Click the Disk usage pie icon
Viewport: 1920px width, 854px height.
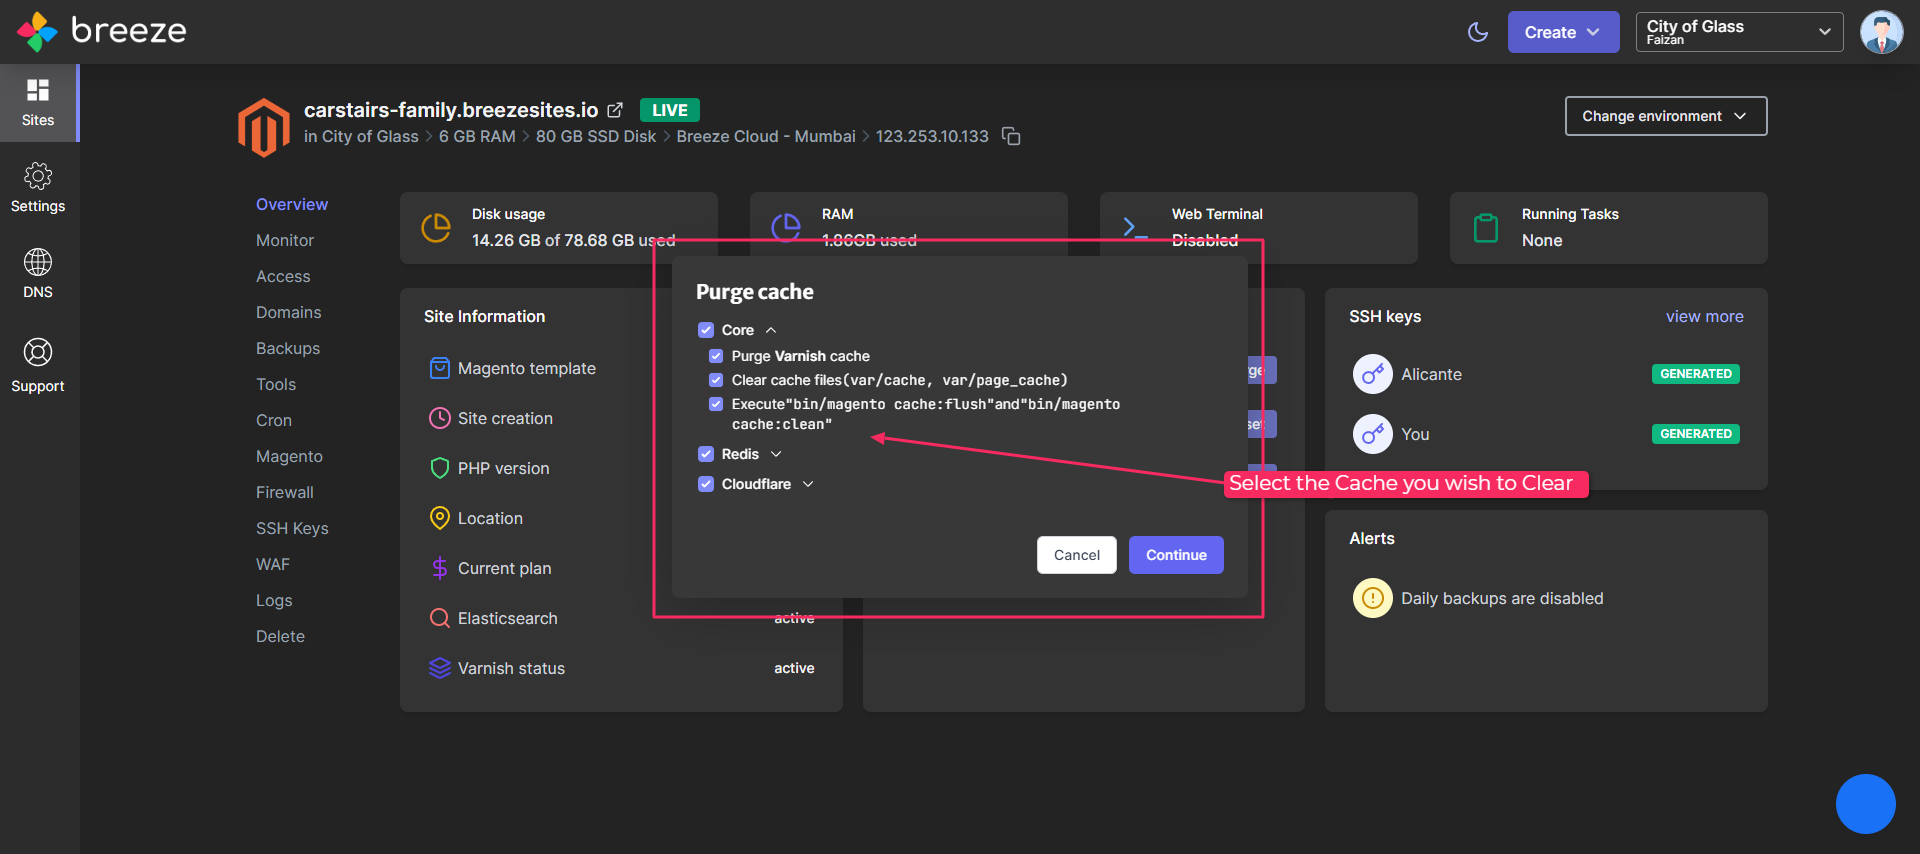pyautogui.click(x=436, y=228)
